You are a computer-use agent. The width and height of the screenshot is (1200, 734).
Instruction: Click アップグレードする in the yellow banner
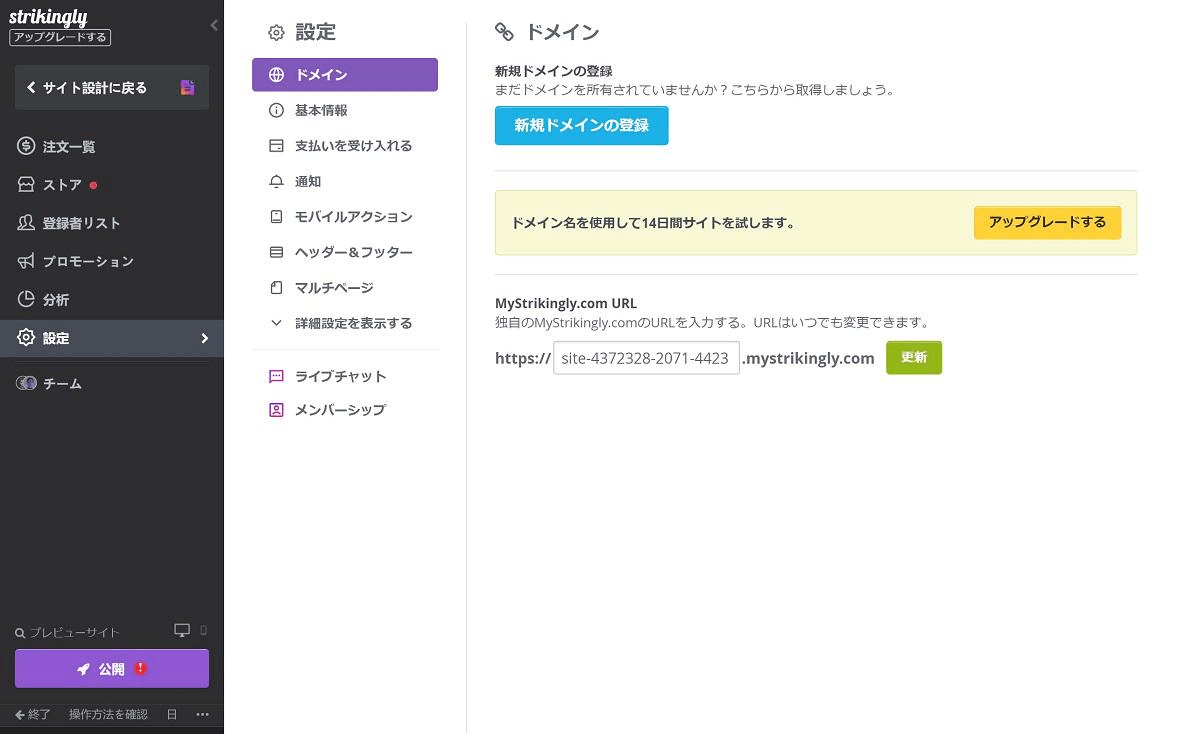(1047, 222)
